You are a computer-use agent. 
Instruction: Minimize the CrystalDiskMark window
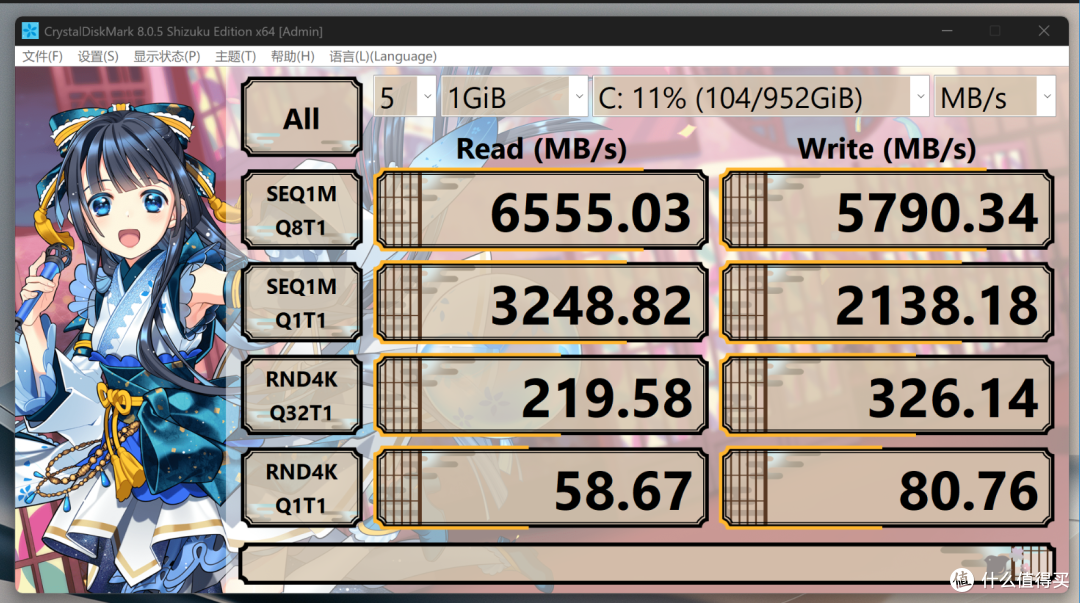pos(947,31)
